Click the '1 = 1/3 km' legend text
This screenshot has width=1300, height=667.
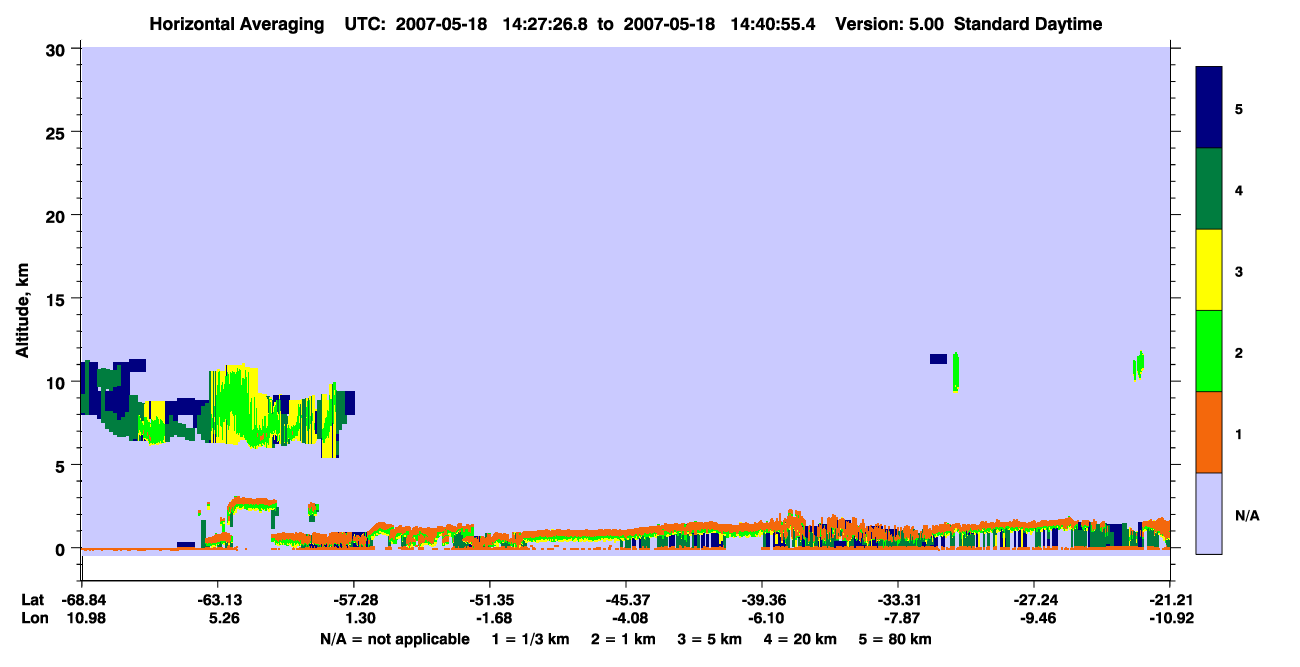(531, 639)
